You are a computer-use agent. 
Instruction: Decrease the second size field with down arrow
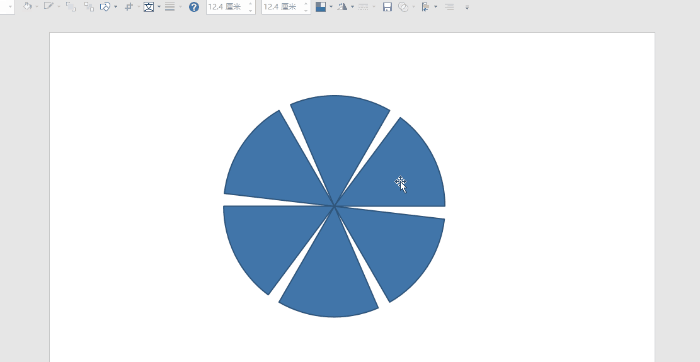306,10
